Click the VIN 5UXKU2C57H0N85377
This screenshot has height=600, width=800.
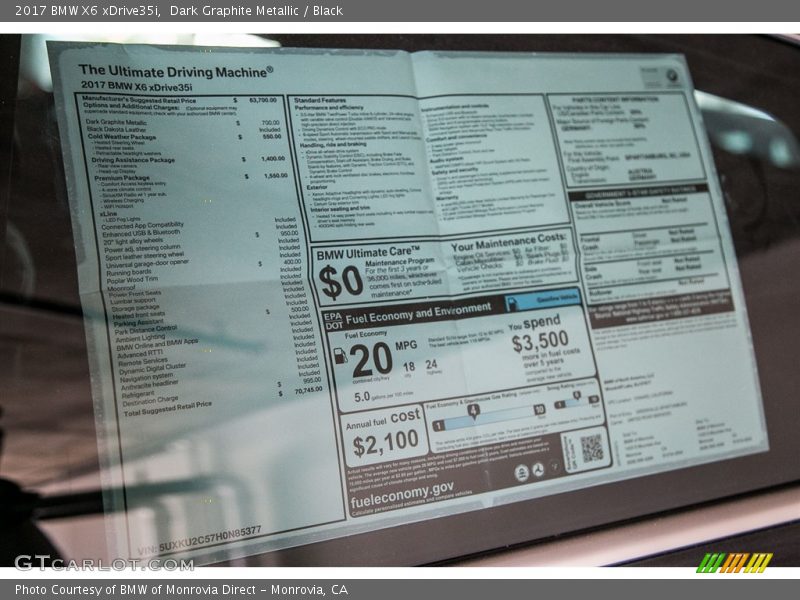pyautogui.click(x=210, y=539)
